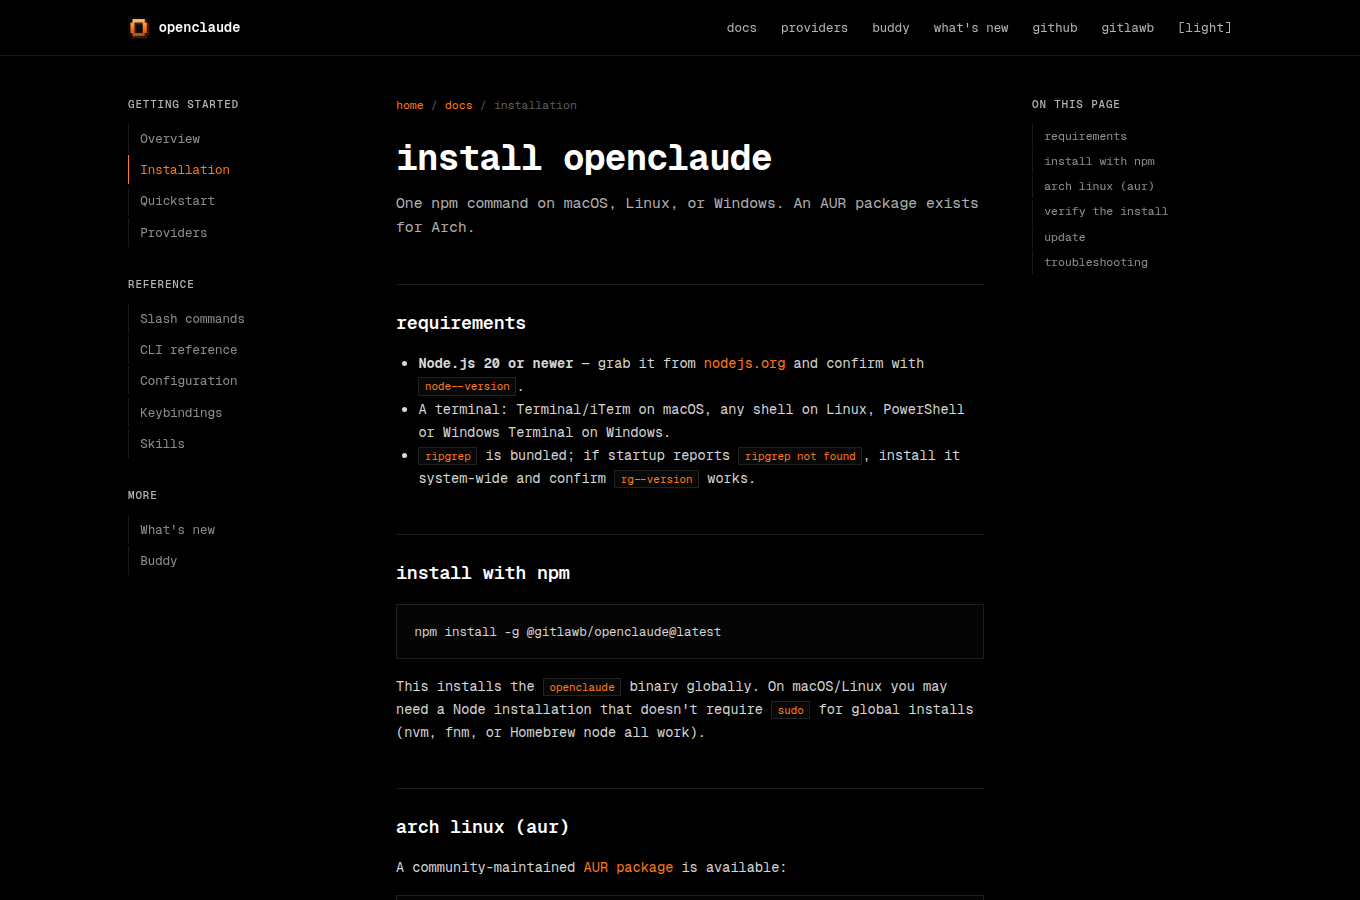Jump to 'install with npm' section link

[x=1099, y=161]
